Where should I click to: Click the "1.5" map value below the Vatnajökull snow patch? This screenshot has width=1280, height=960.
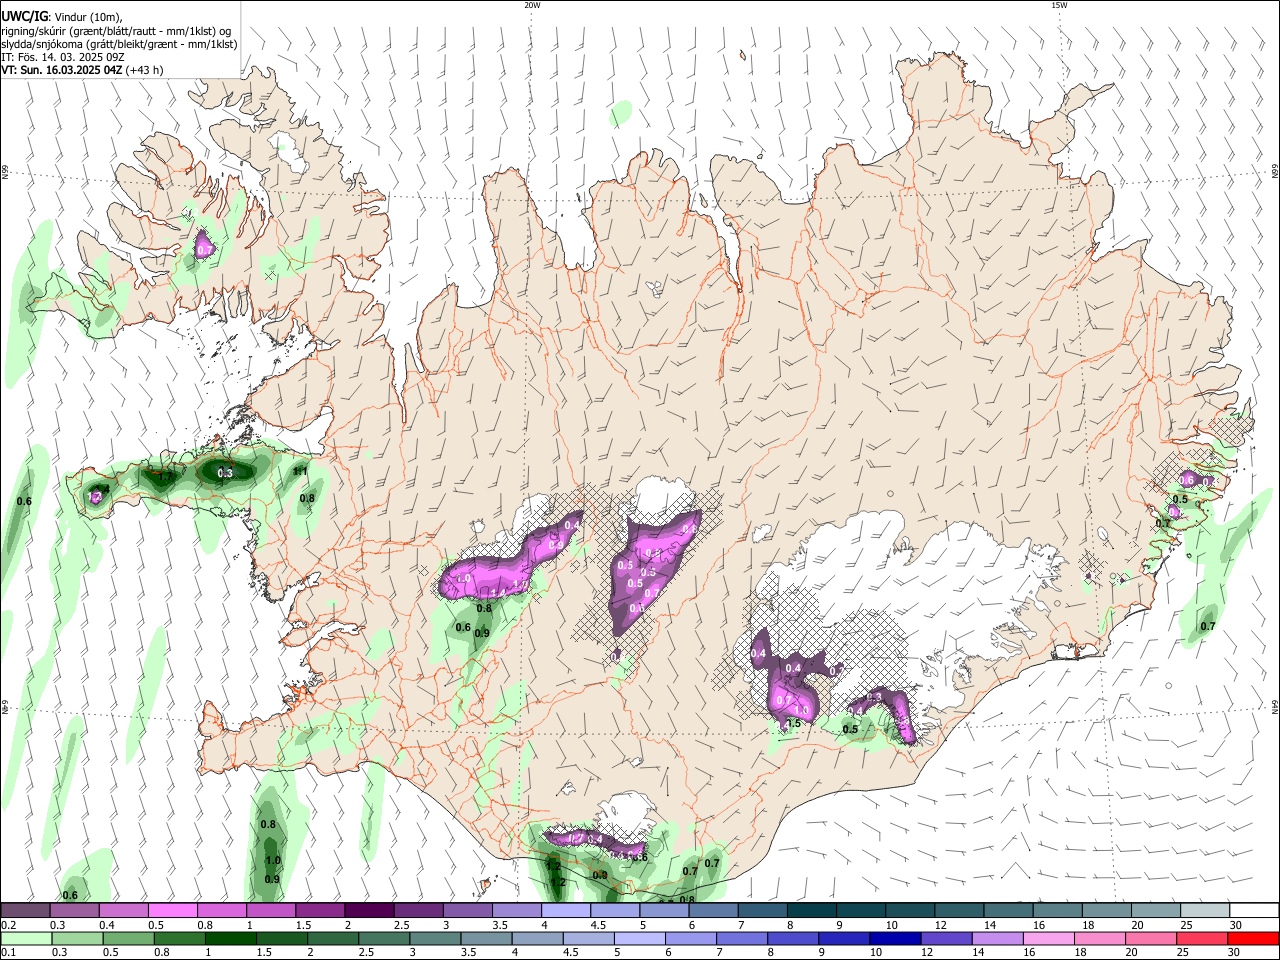[x=795, y=723]
